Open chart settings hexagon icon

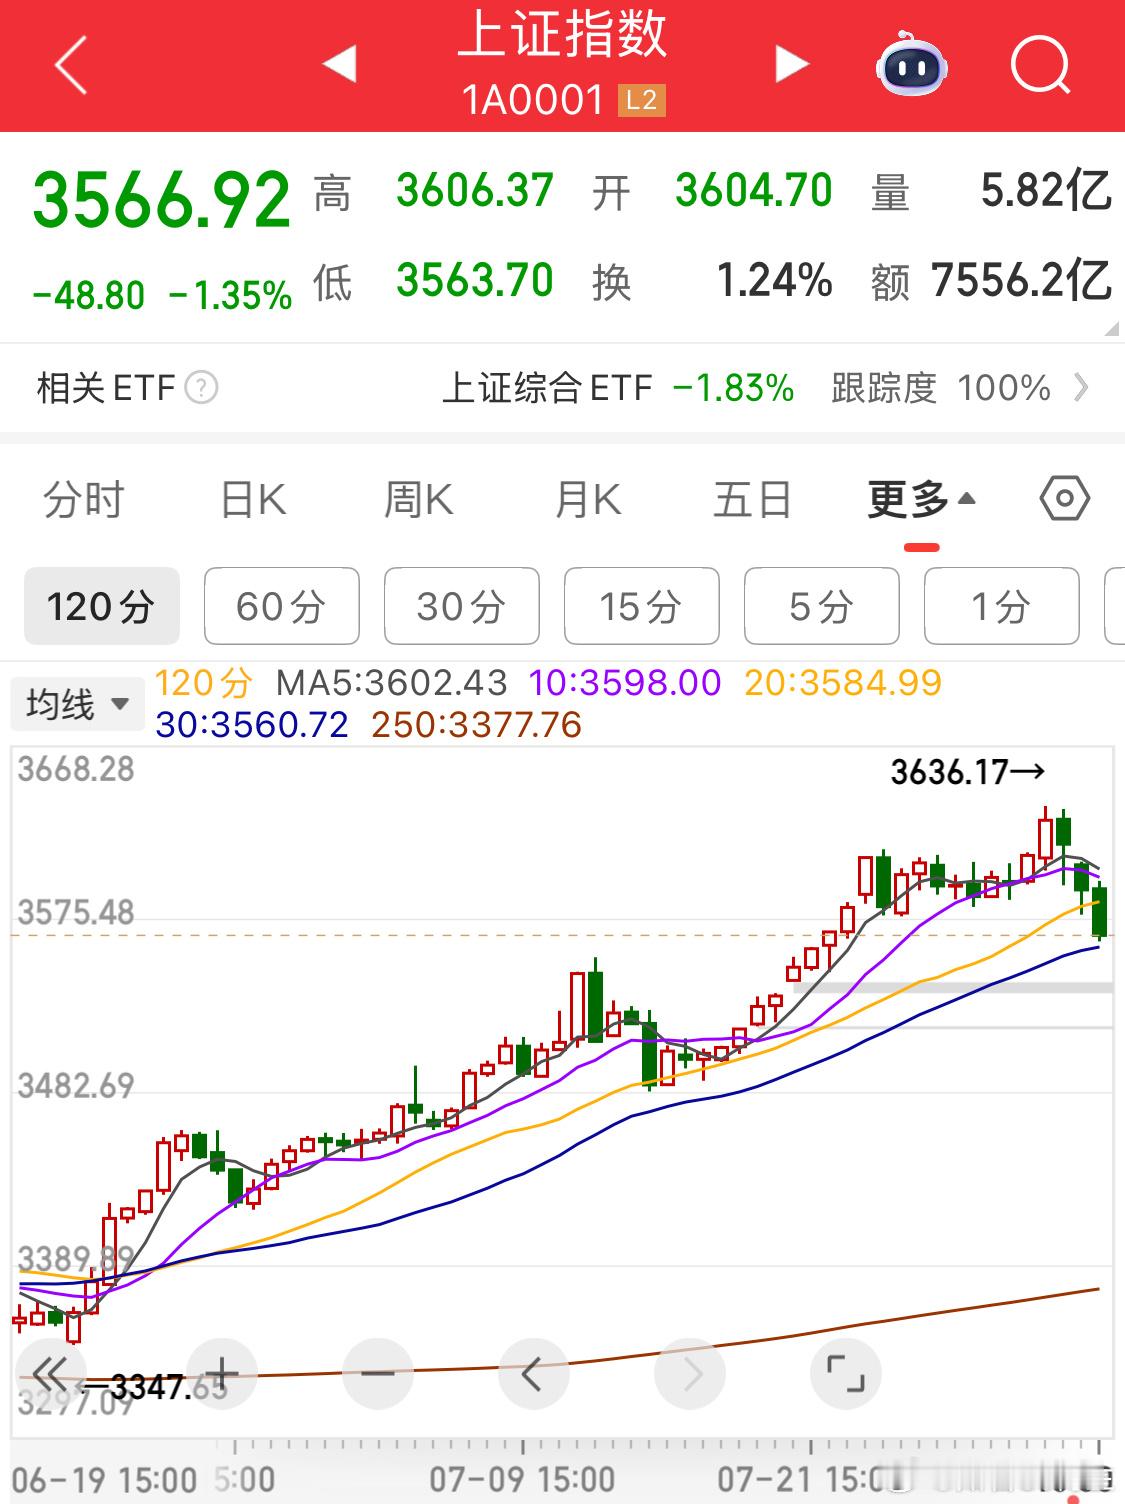(x=1064, y=498)
